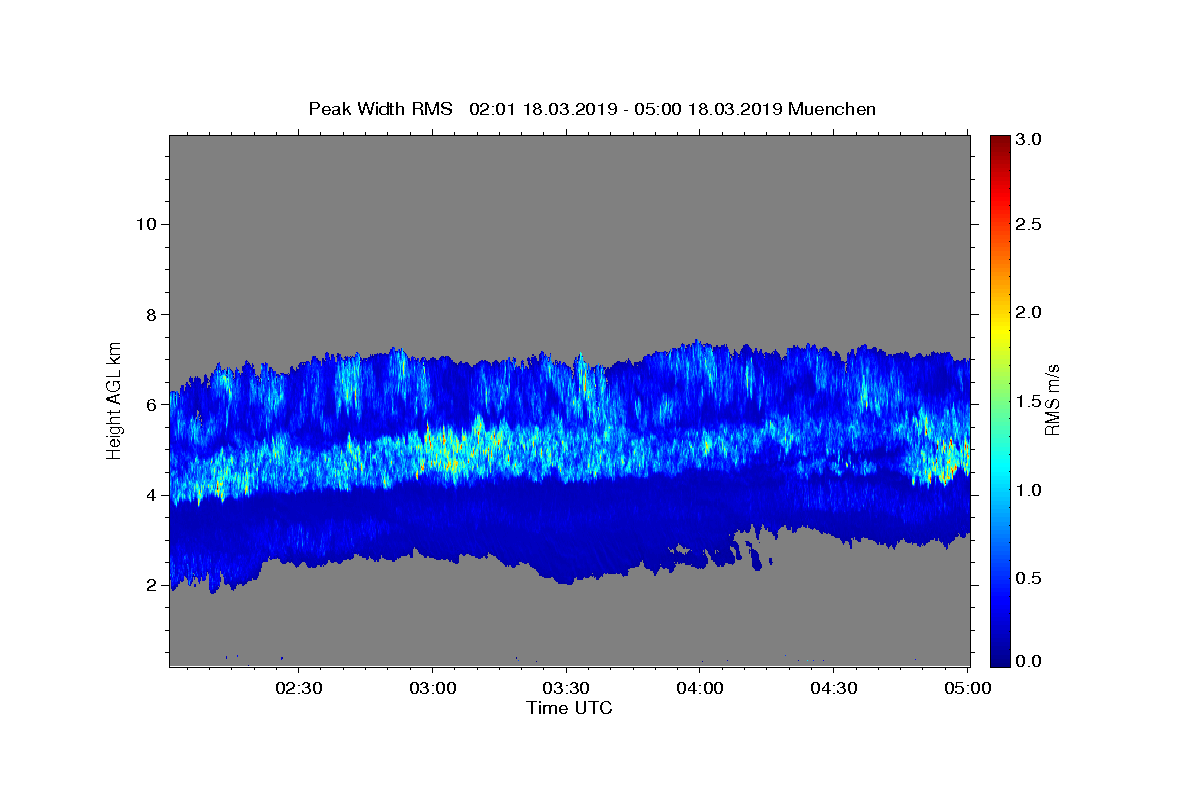1200x800 pixels.
Task: Click the '02:30' time axis label
Action: click(299, 688)
